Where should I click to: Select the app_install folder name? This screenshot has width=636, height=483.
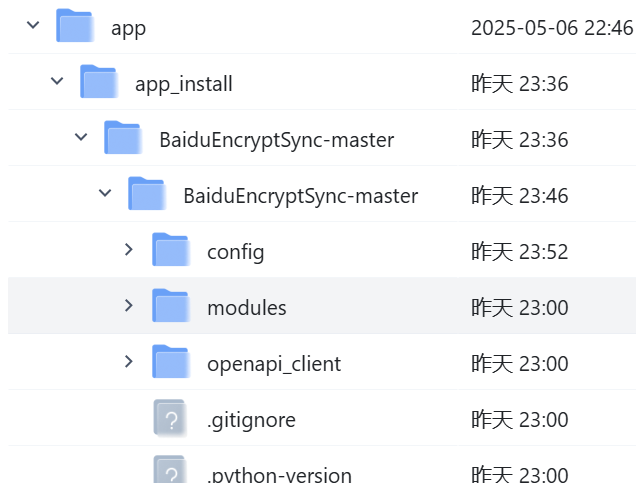tap(183, 84)
